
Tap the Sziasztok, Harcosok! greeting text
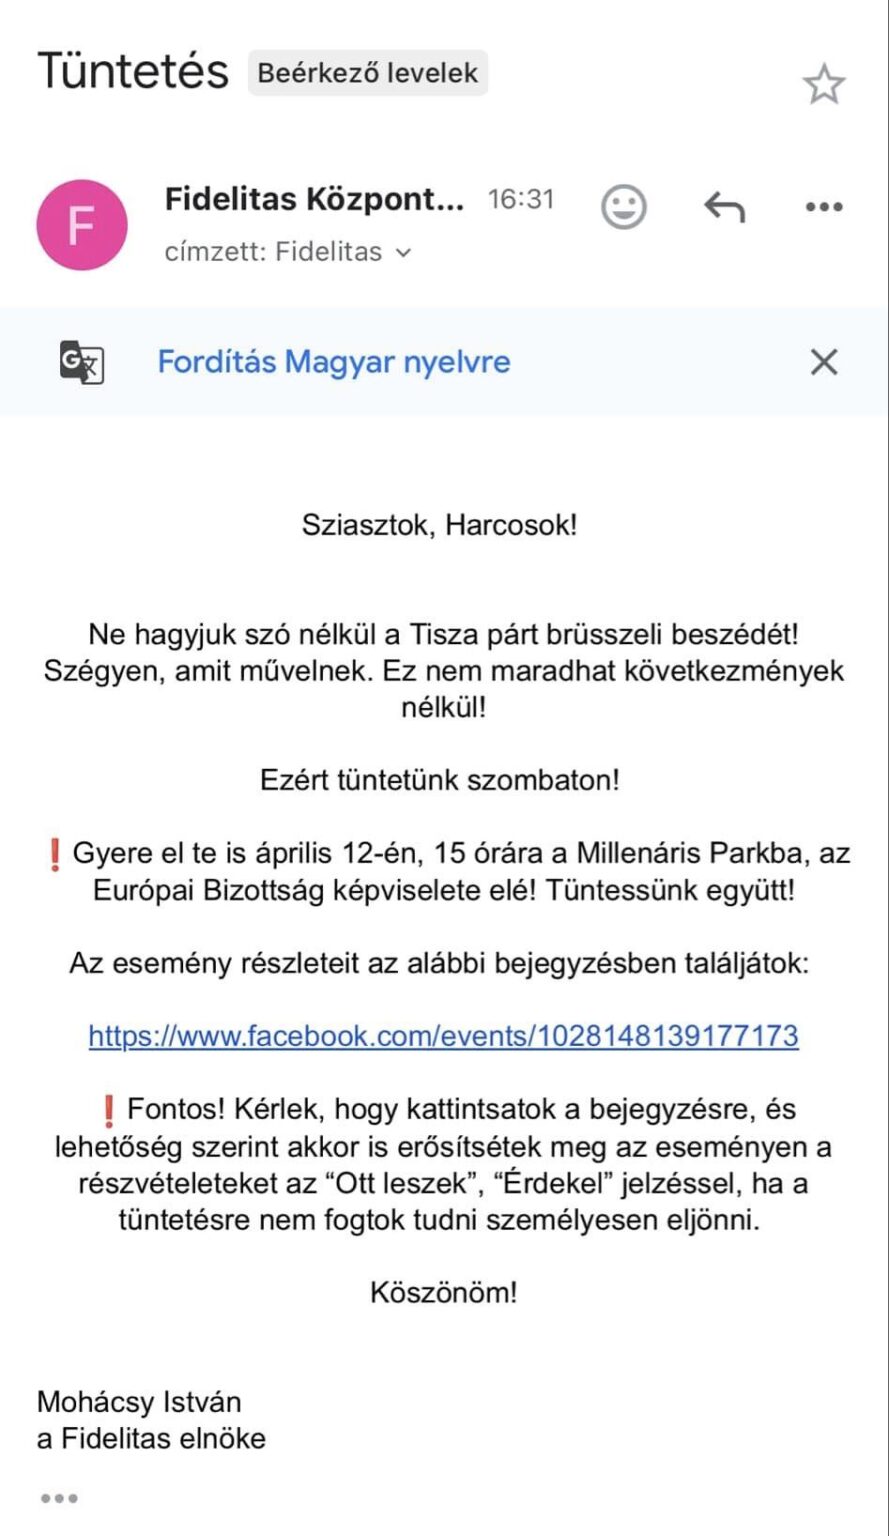pyautogui.click(x=440, y=525)
